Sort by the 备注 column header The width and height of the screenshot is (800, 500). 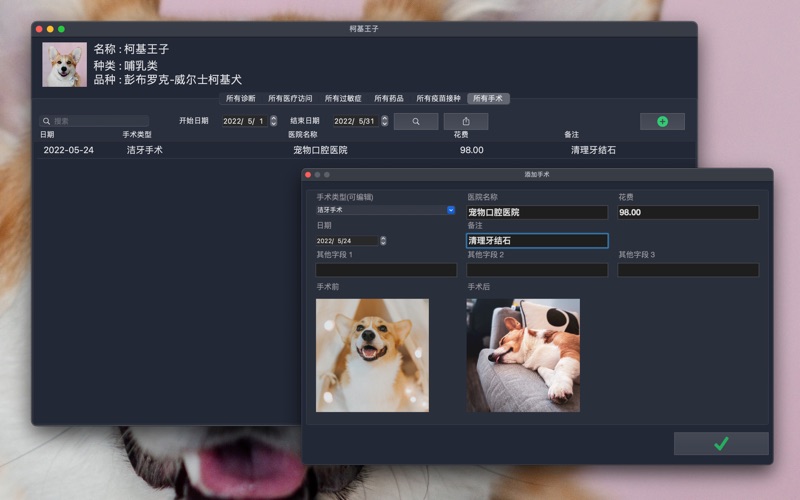tap(571, 135)
